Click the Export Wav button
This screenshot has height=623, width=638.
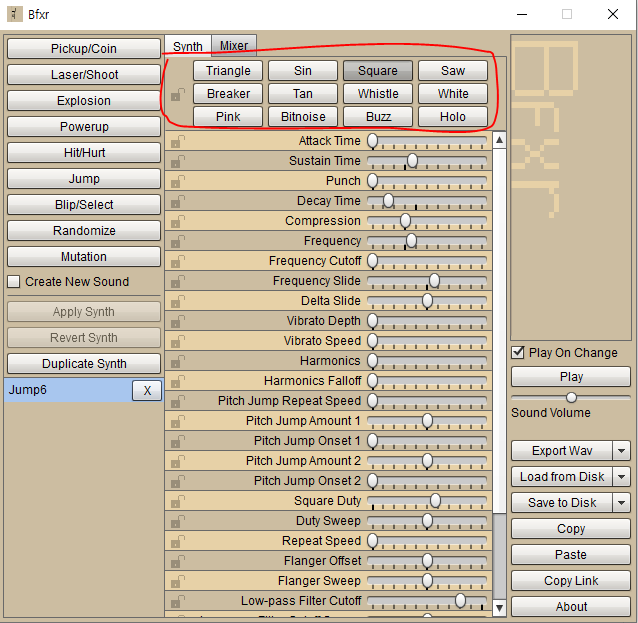click(562, 450)
